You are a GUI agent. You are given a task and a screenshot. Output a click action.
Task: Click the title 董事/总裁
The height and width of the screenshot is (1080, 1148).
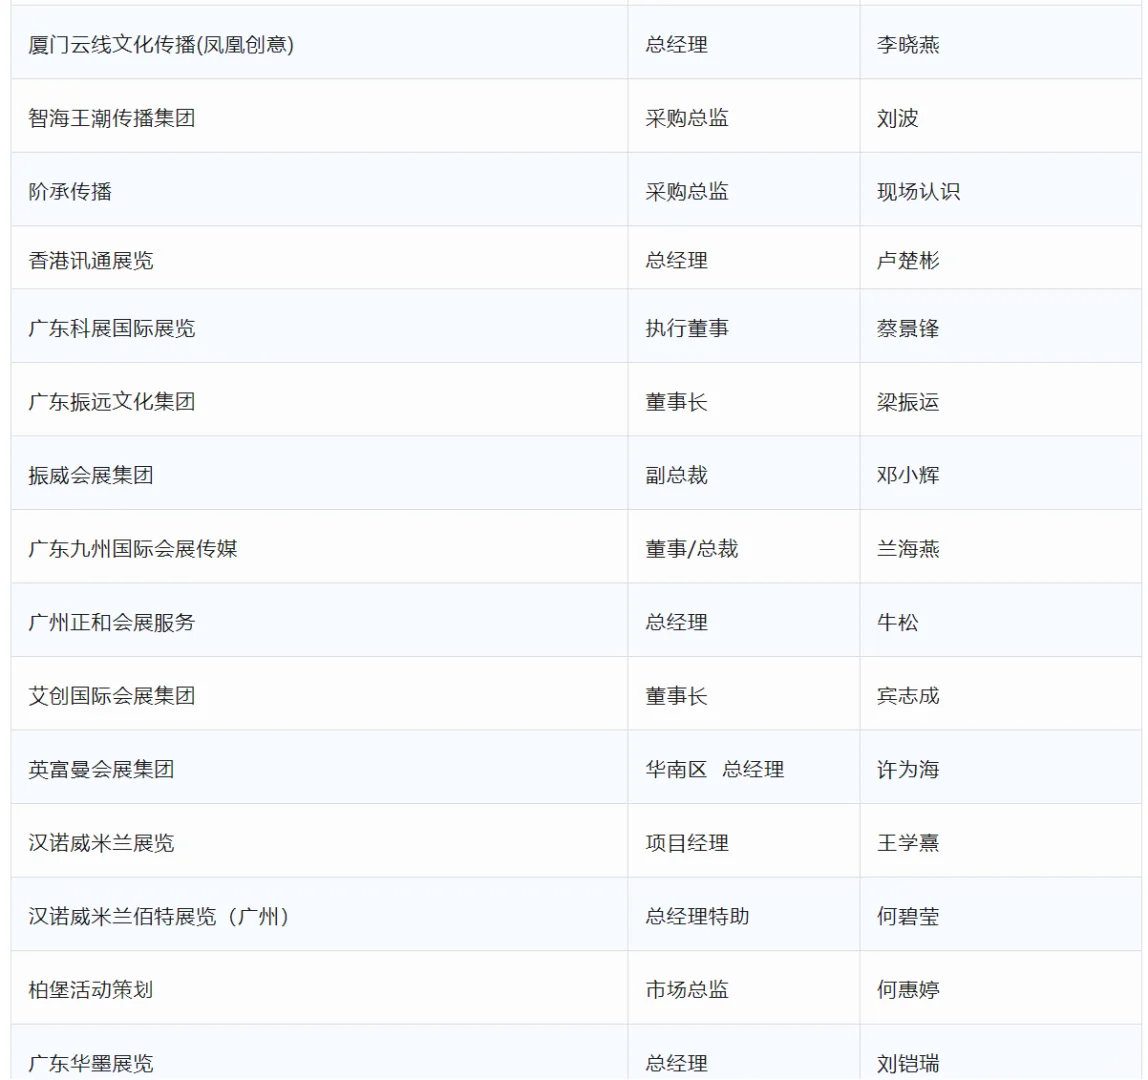(x=692, y=548)
